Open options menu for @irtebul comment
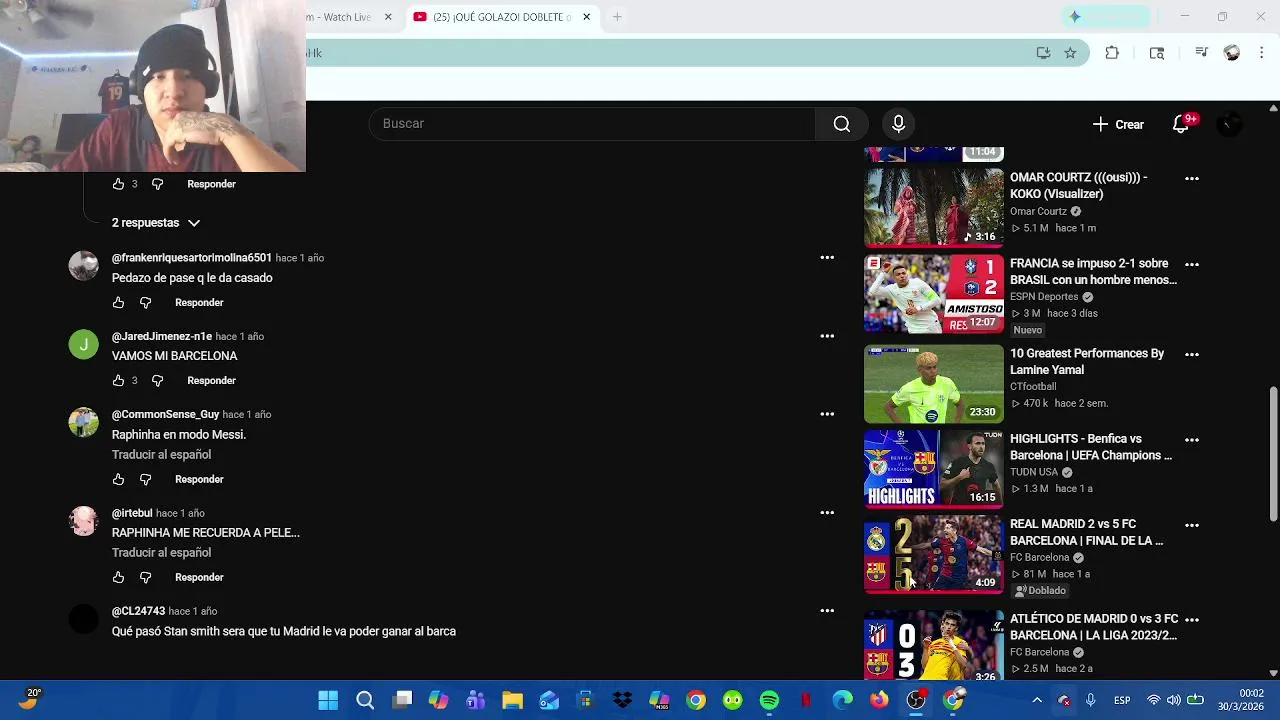This screenshot has height=720, width=1280. coord(827,513)
